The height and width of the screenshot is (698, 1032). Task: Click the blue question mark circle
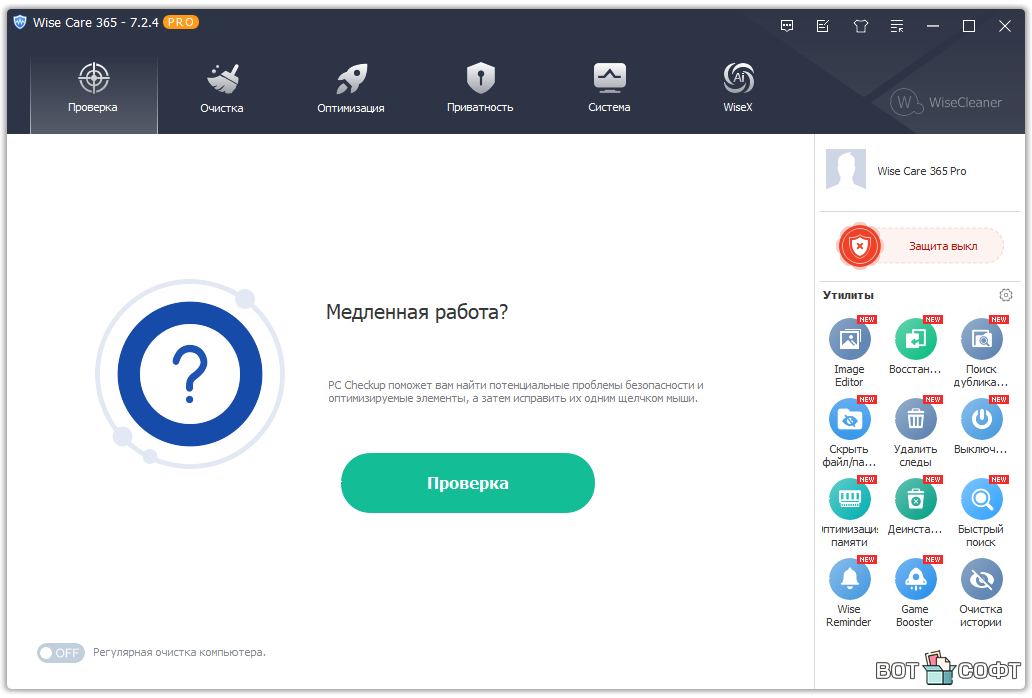[190, 374]
